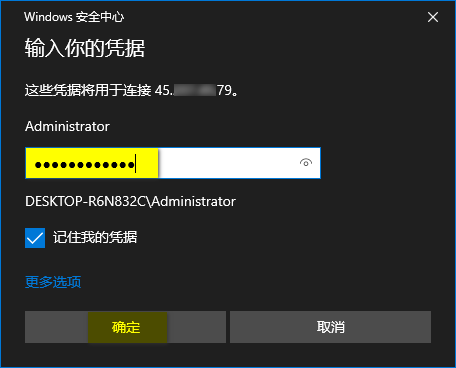The image size is (456, 368).
Task: Click the DESKTOP-R6N832C\Administrator domain text
Action: point(130,201)
